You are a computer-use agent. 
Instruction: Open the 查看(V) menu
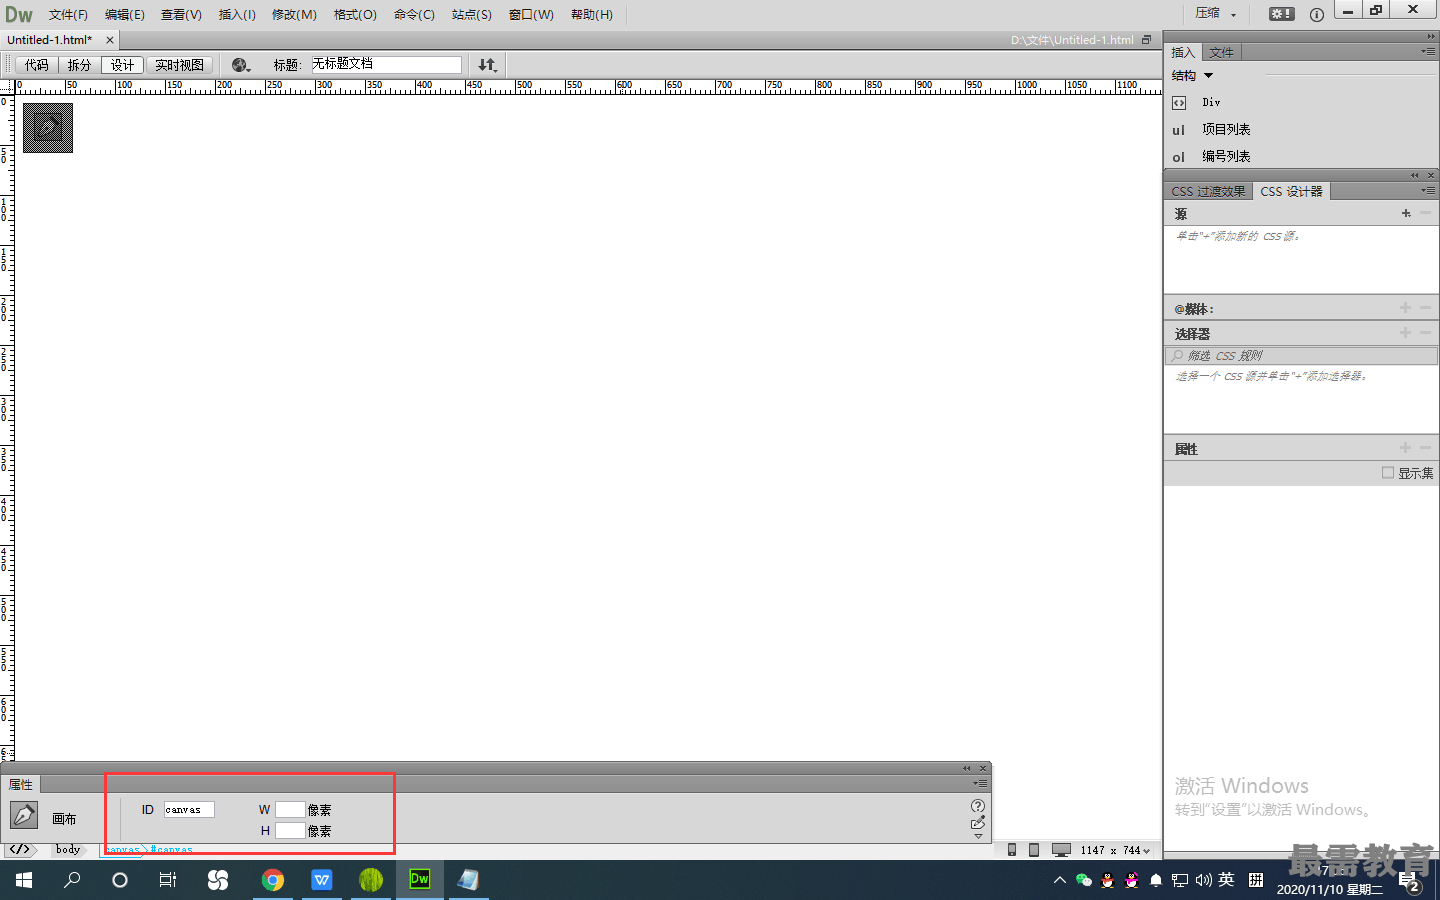click(181, 14)
